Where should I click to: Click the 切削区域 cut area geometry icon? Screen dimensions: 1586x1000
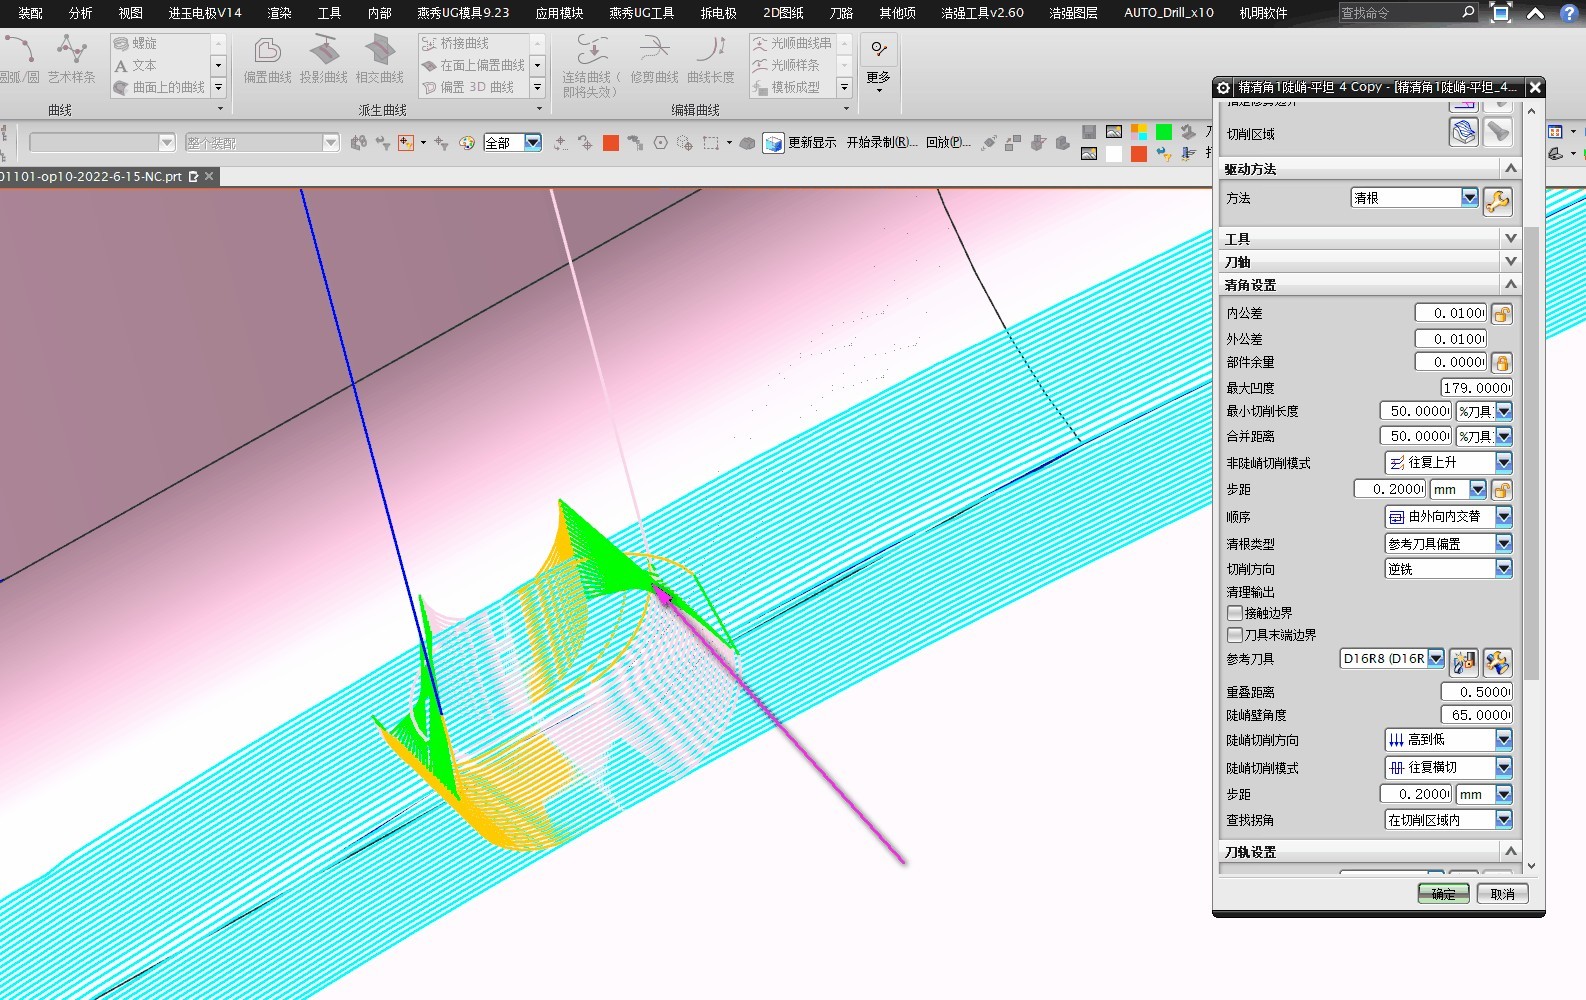(1464, 132)
